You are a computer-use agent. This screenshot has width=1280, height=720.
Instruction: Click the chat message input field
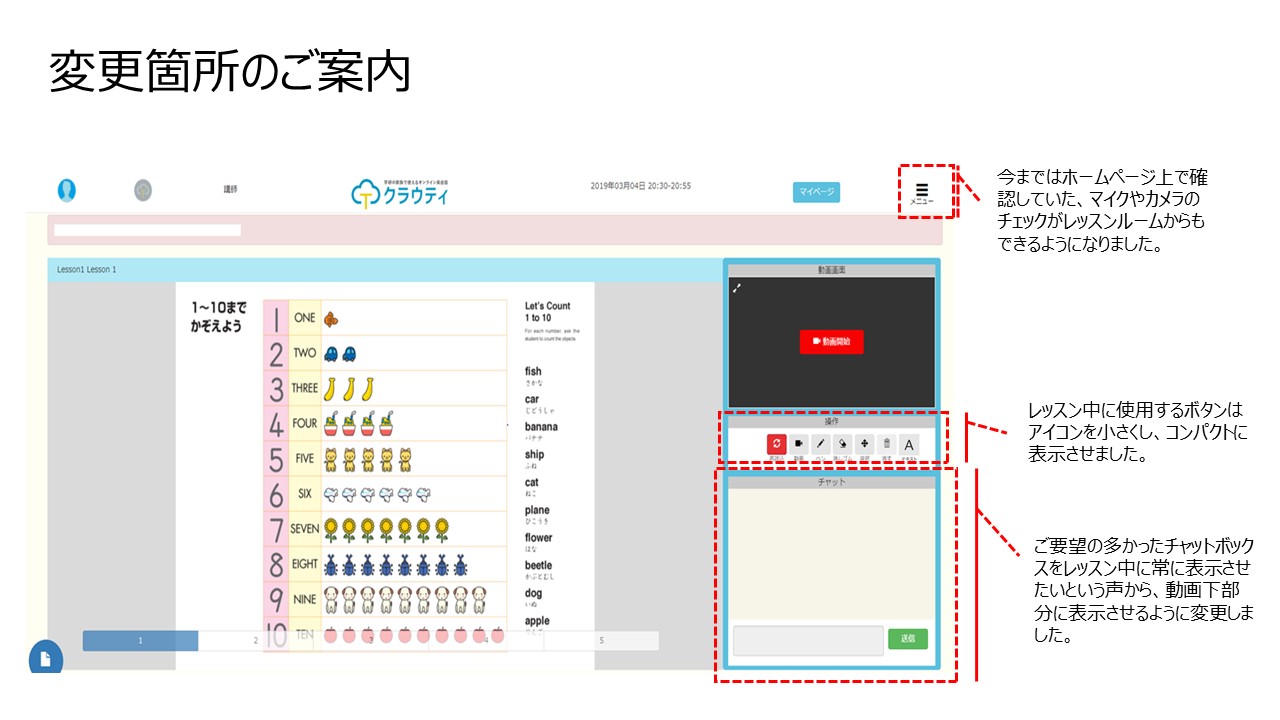(808, 640)
